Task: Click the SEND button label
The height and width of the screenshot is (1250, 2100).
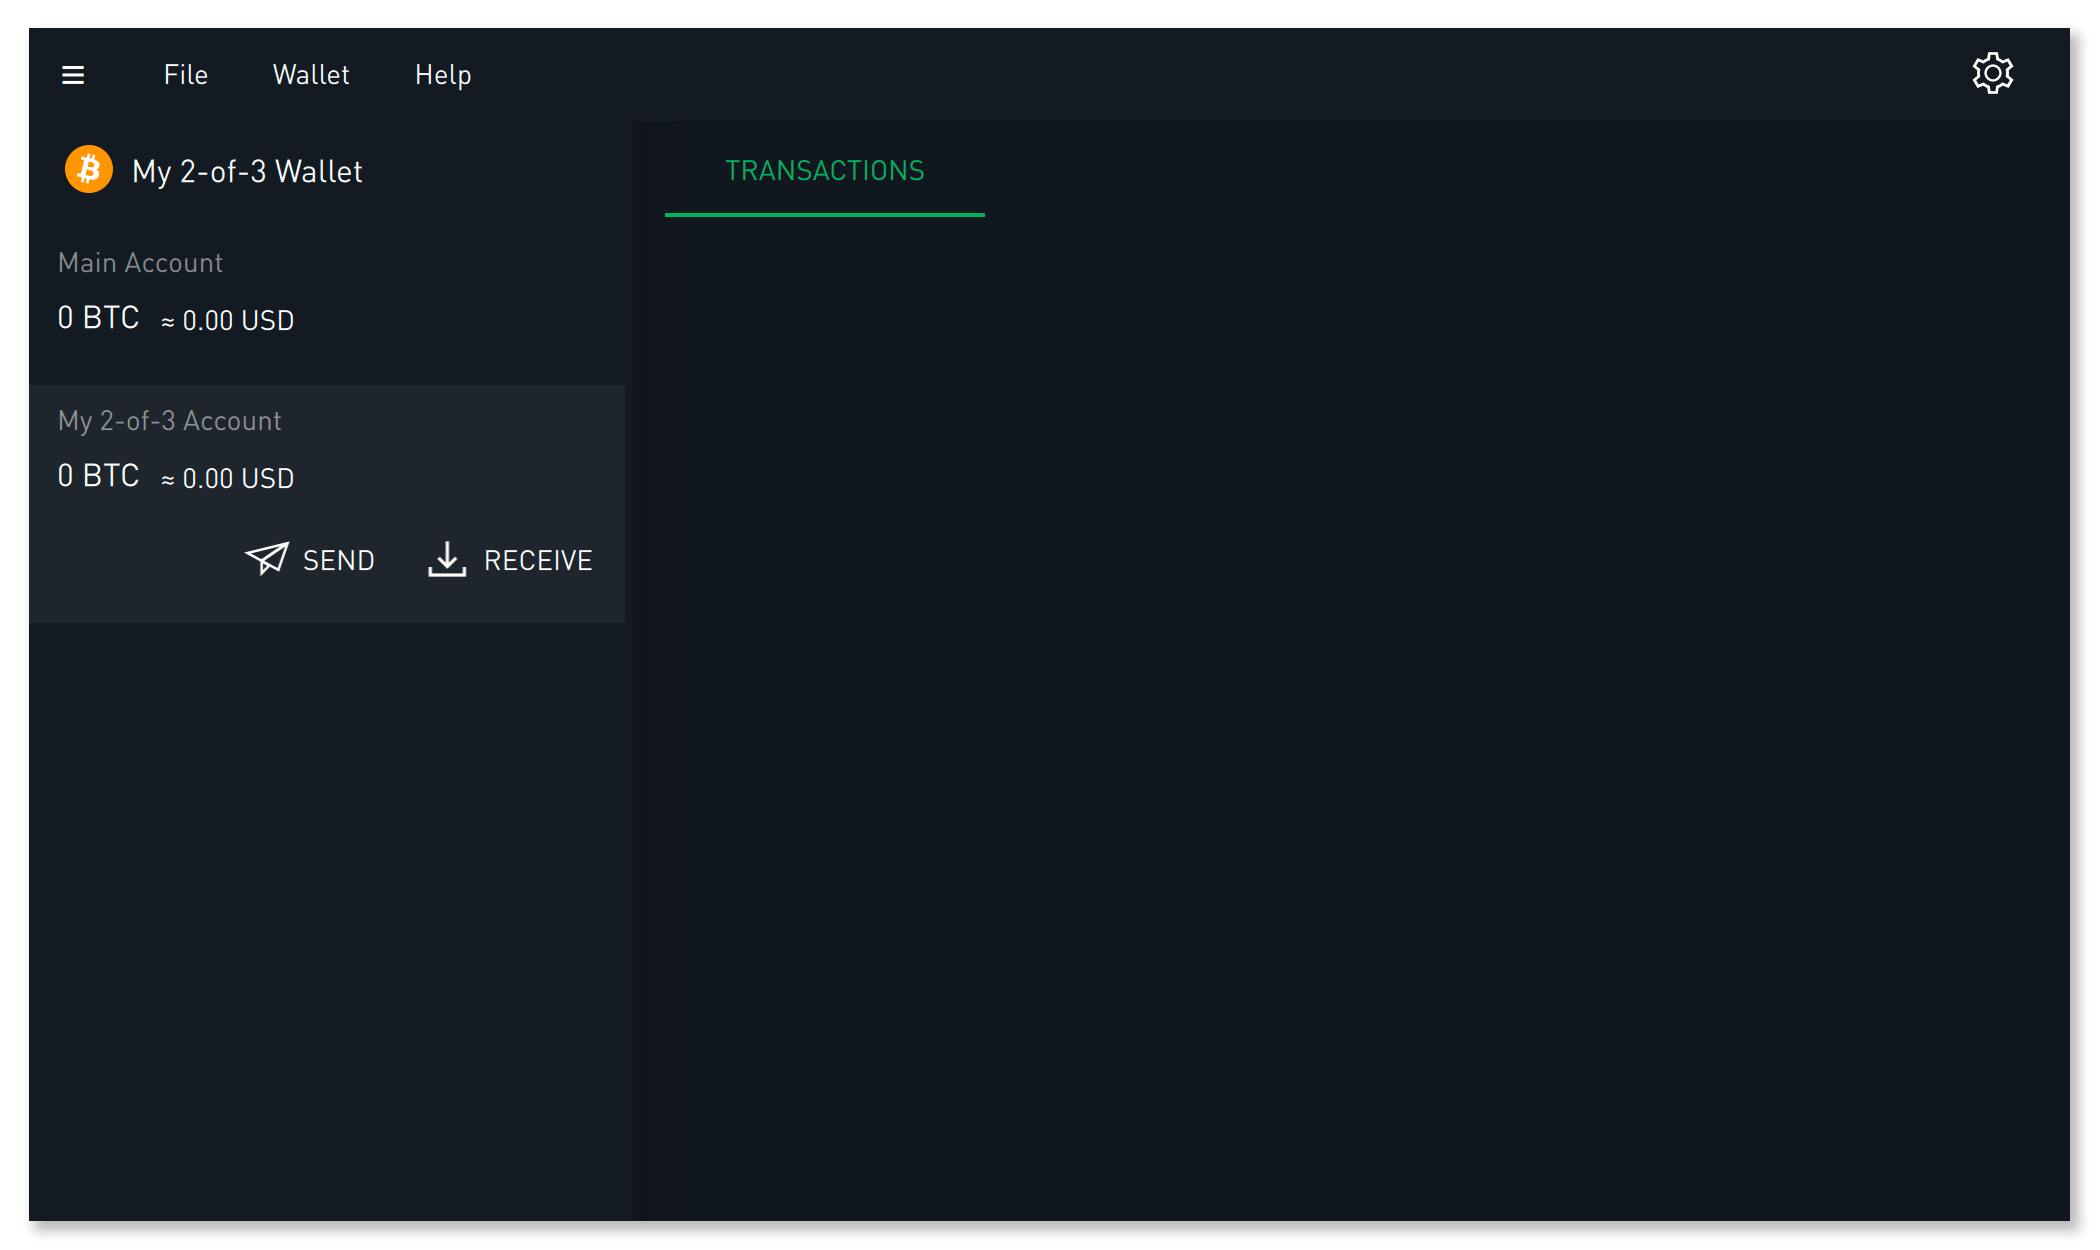Action: (x=339, y=561)
